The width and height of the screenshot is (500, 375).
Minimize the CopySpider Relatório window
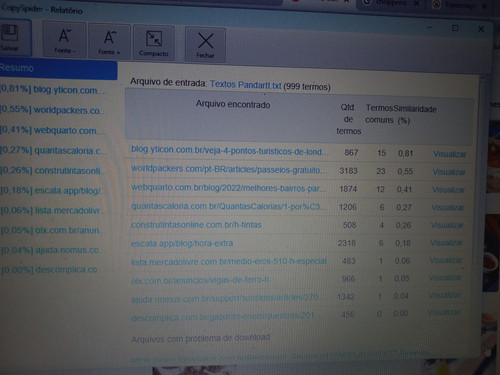tap(430, 28)
